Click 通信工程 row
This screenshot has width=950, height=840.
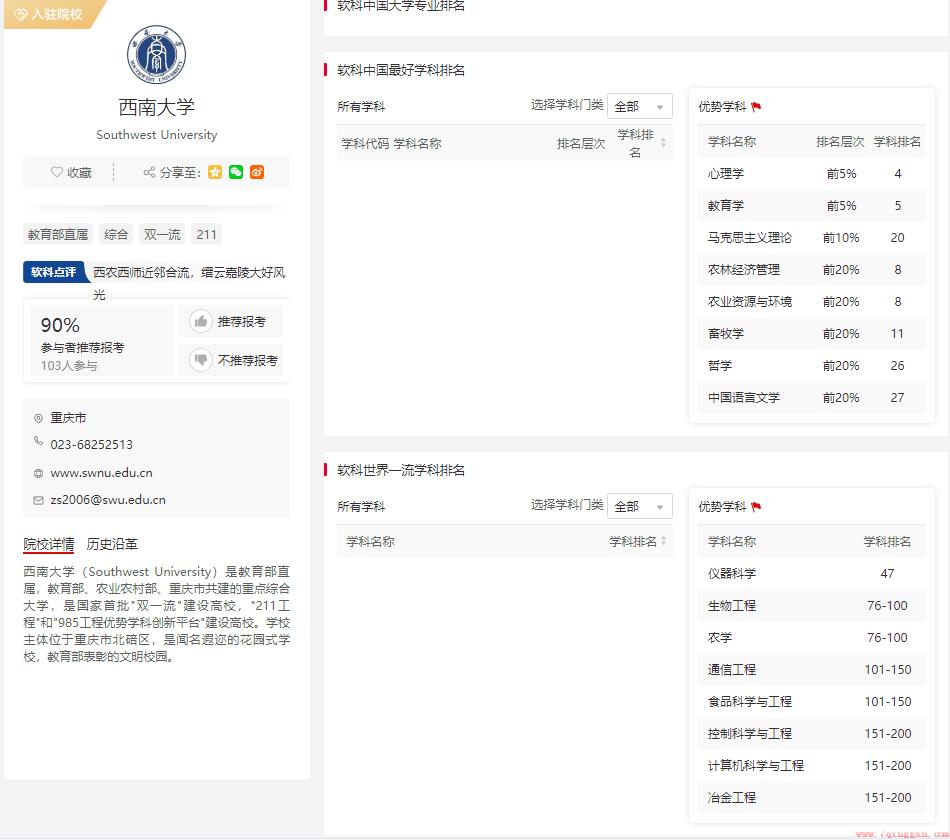811,670
